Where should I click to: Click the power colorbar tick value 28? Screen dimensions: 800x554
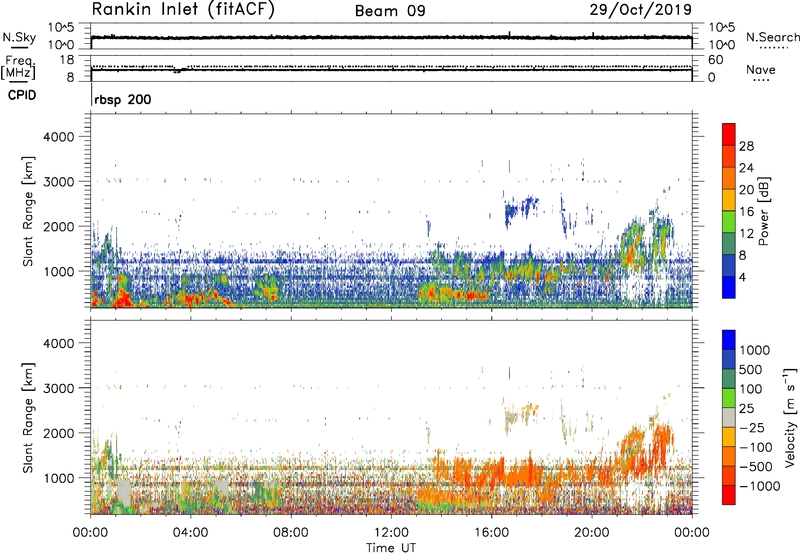pyautogui.click(x=746, y=146)
